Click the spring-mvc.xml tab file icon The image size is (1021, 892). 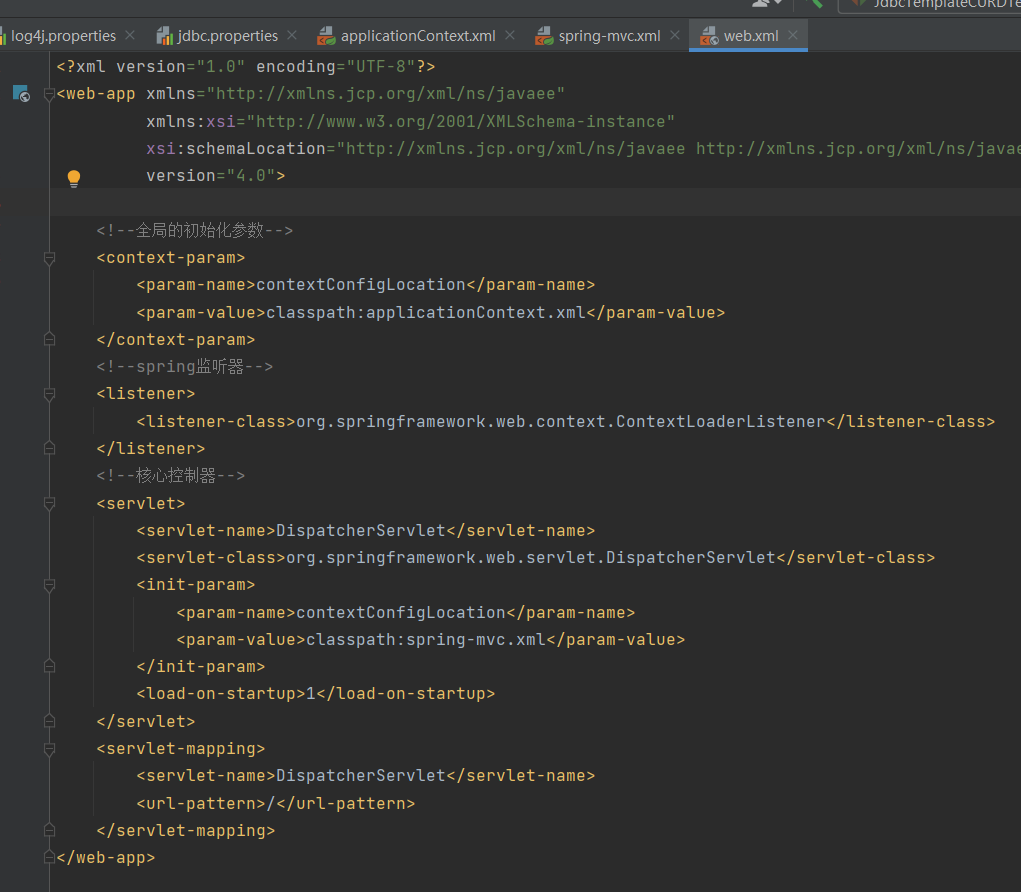544,36
